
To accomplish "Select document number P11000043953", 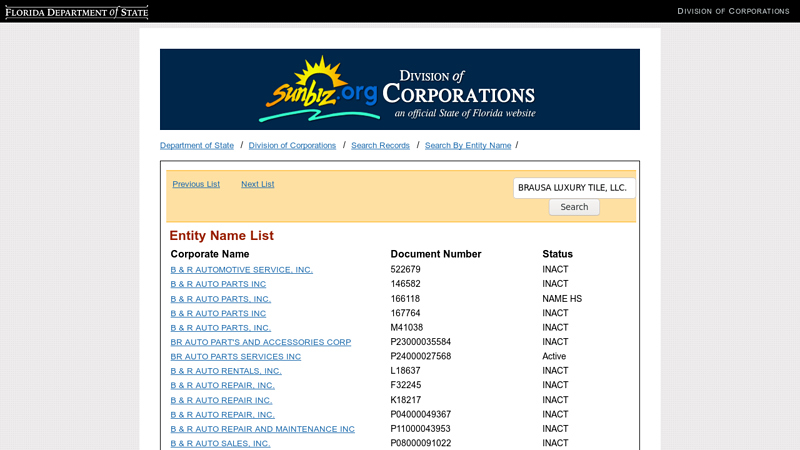I will pyautogui.click(x=420, y=429).
